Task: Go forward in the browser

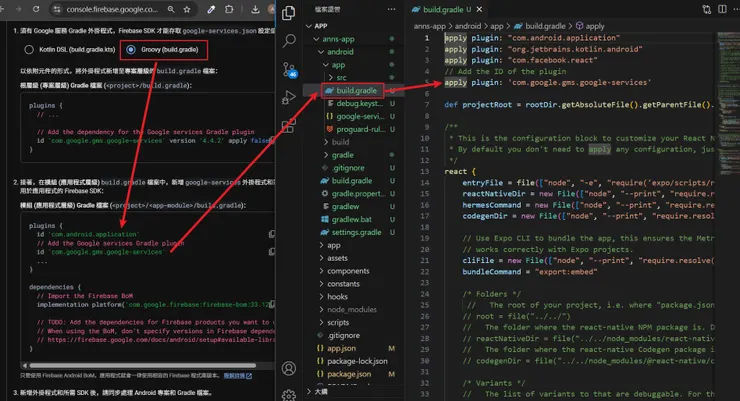Action: [x=18, y=9]
